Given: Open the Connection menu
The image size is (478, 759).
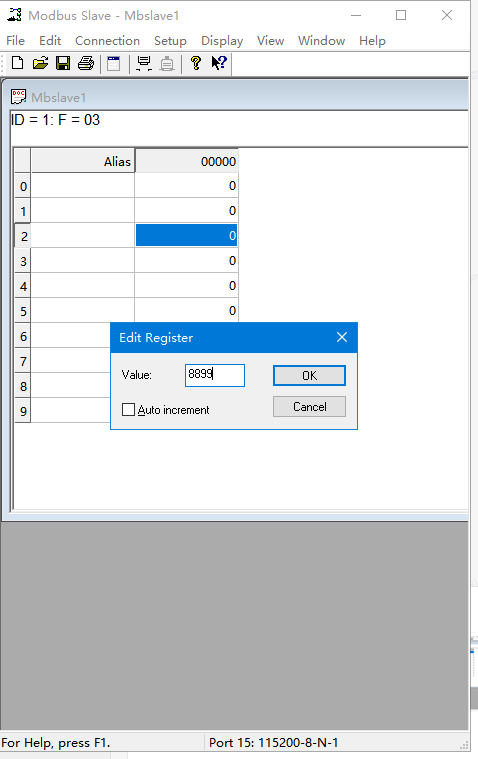Looking at the screenshot, I should (107, 41).
